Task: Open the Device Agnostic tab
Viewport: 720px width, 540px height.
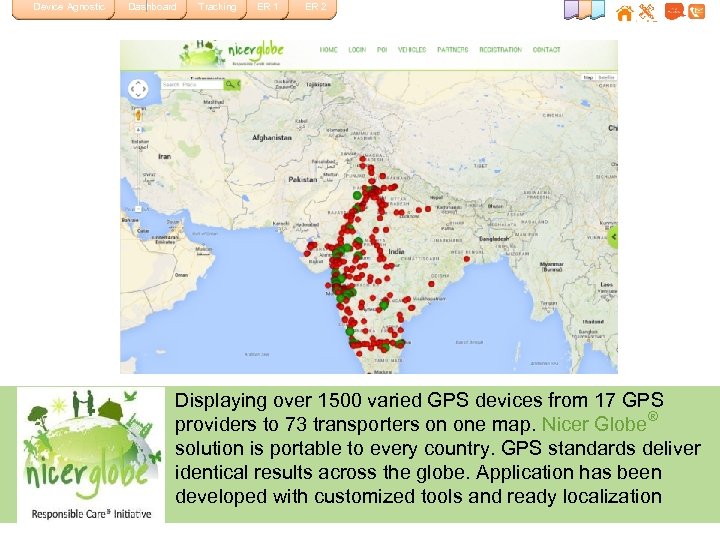Action: coord(63,9)
